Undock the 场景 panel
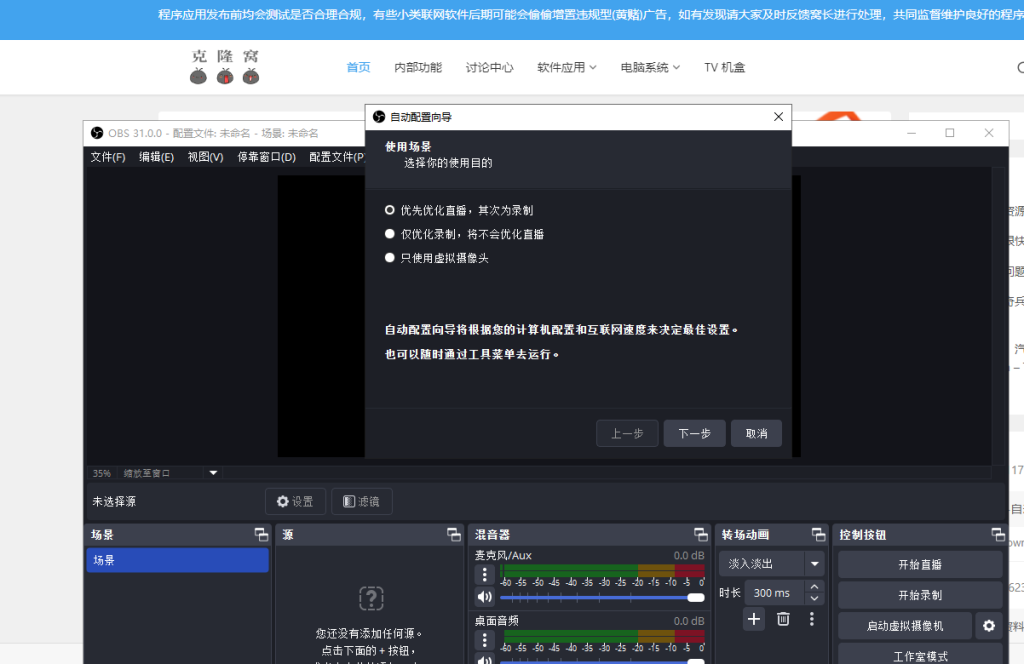The width and height of the screenshot is (1024, 664). pyautogui.click(x=261, y=535)
